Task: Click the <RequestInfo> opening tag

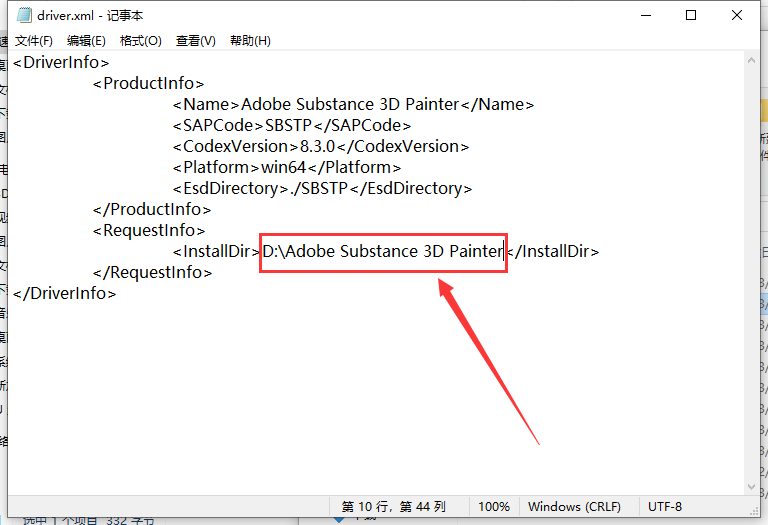Action: coord(149,231)
